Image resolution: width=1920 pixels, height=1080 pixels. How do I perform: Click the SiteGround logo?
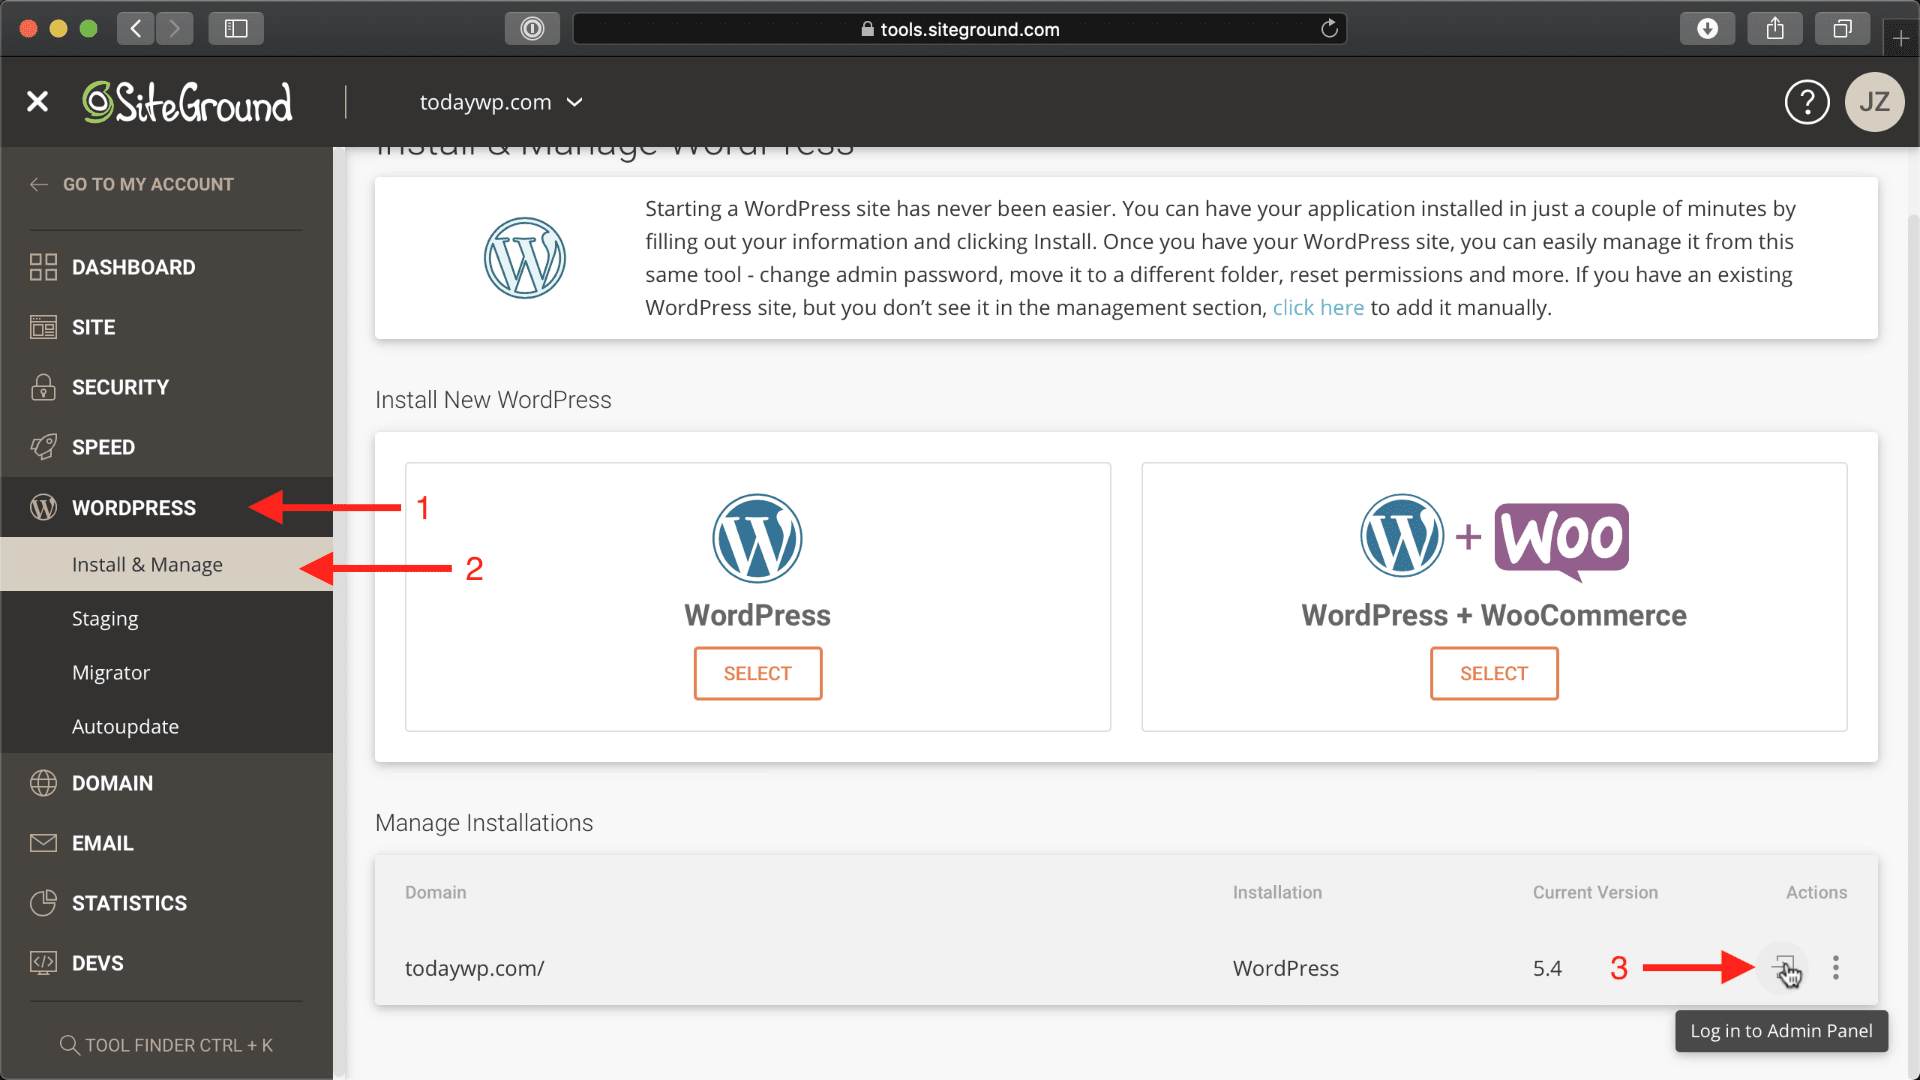(188, 101)
